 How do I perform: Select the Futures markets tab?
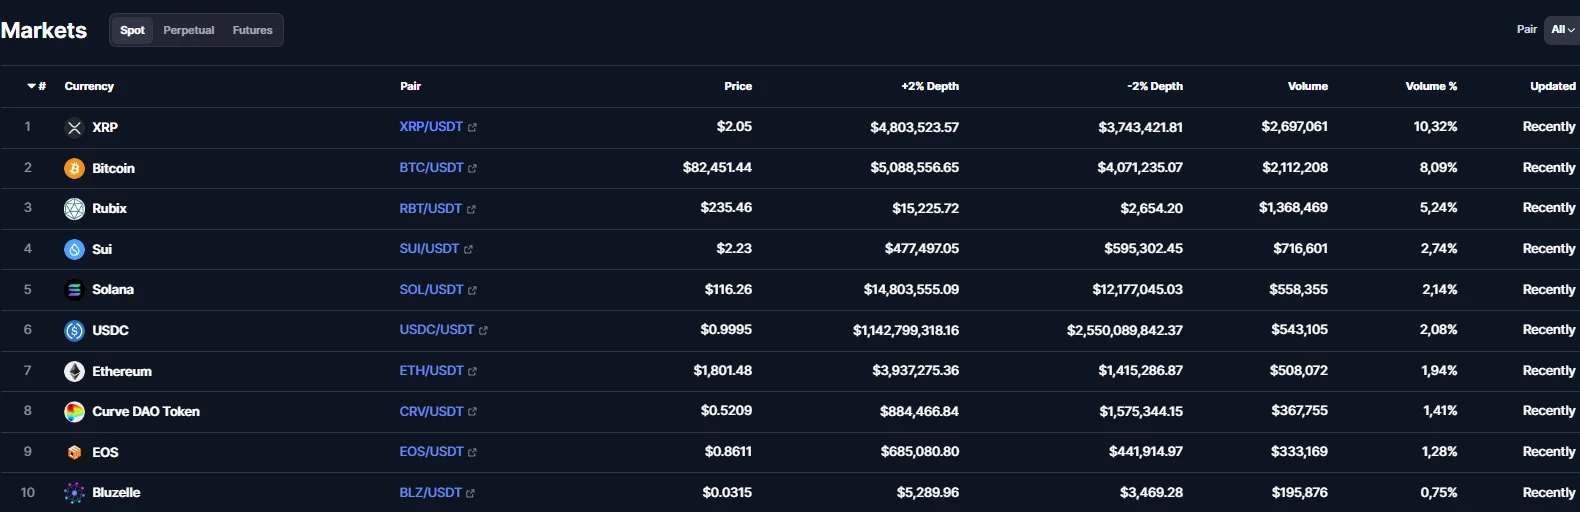[x=252, y=30]
